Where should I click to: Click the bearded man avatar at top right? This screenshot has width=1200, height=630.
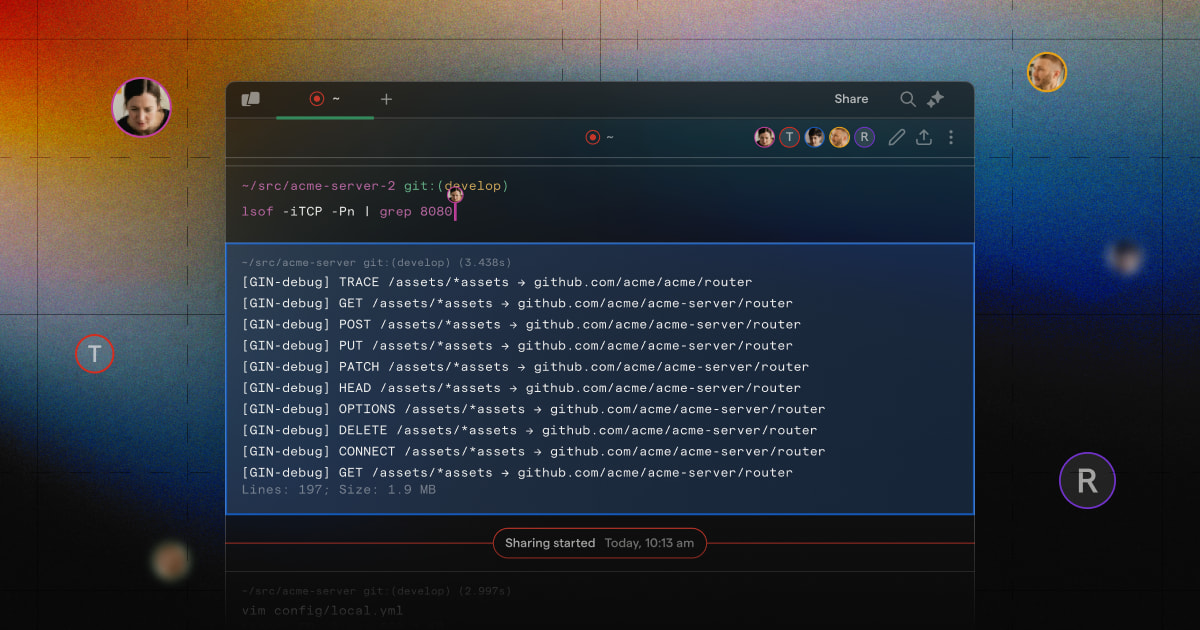[x=1046, y=72]
